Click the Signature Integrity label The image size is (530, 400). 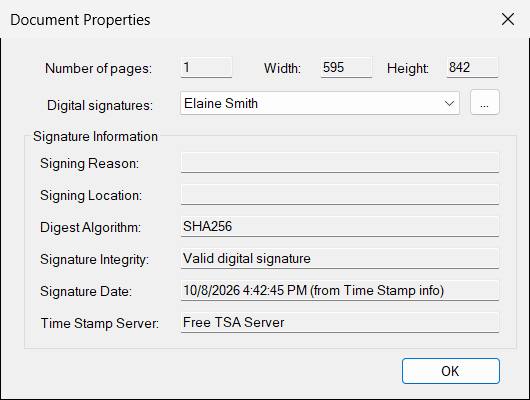click(94, 260)
